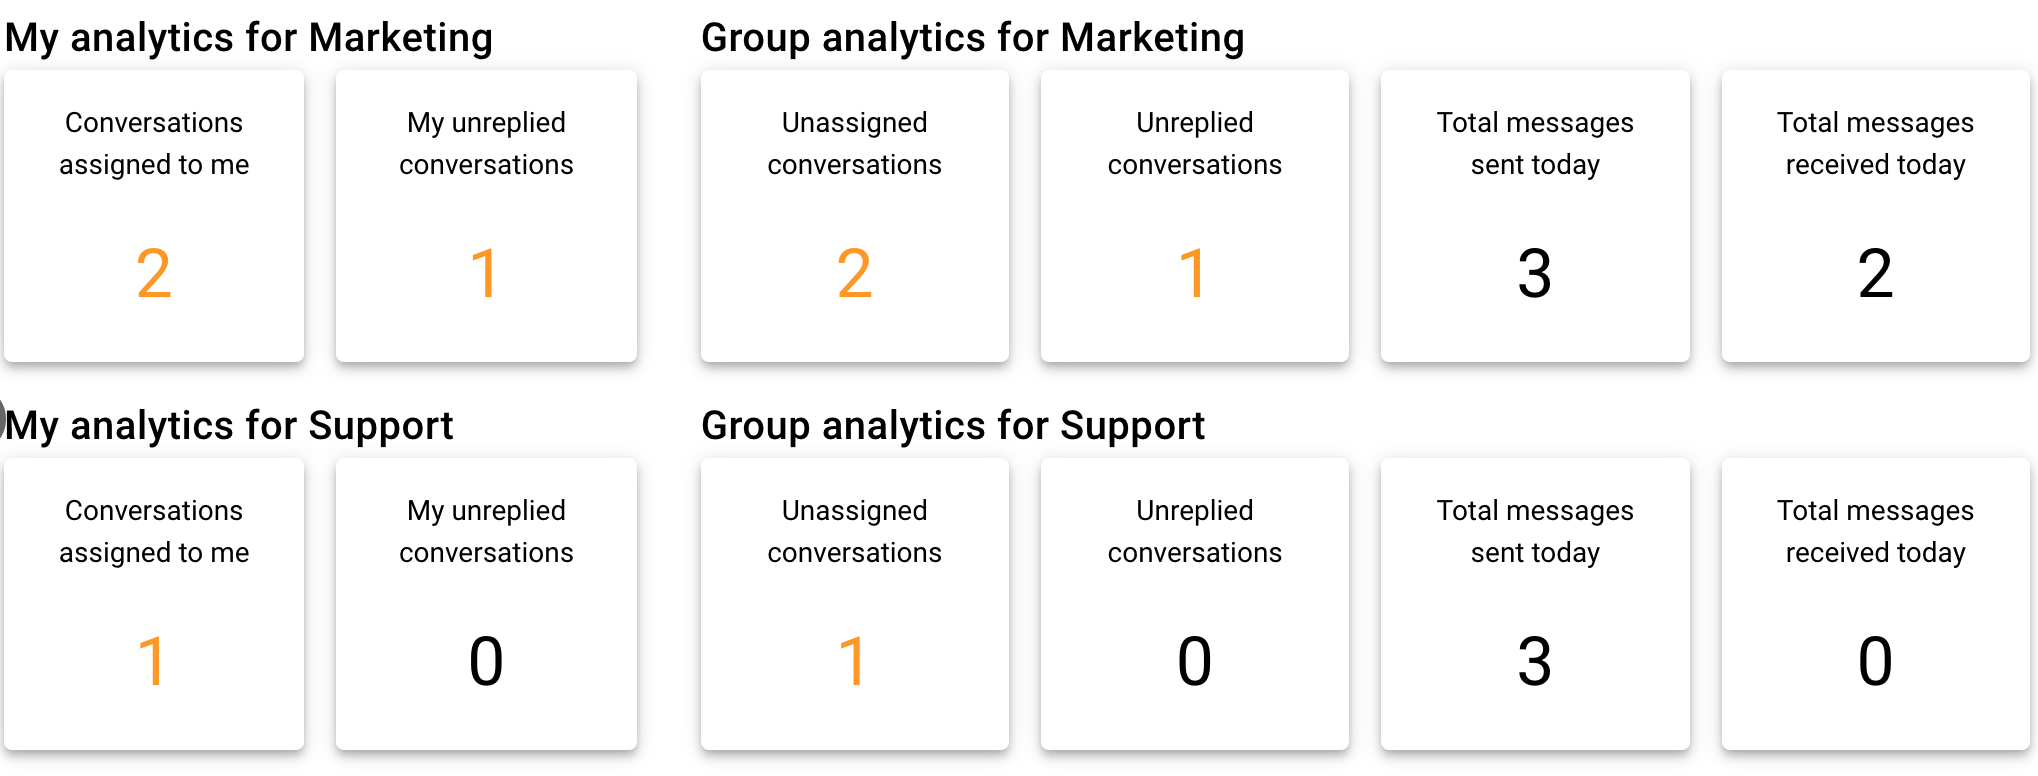Click the My analytics for Marketing heading

click(249, 38)
